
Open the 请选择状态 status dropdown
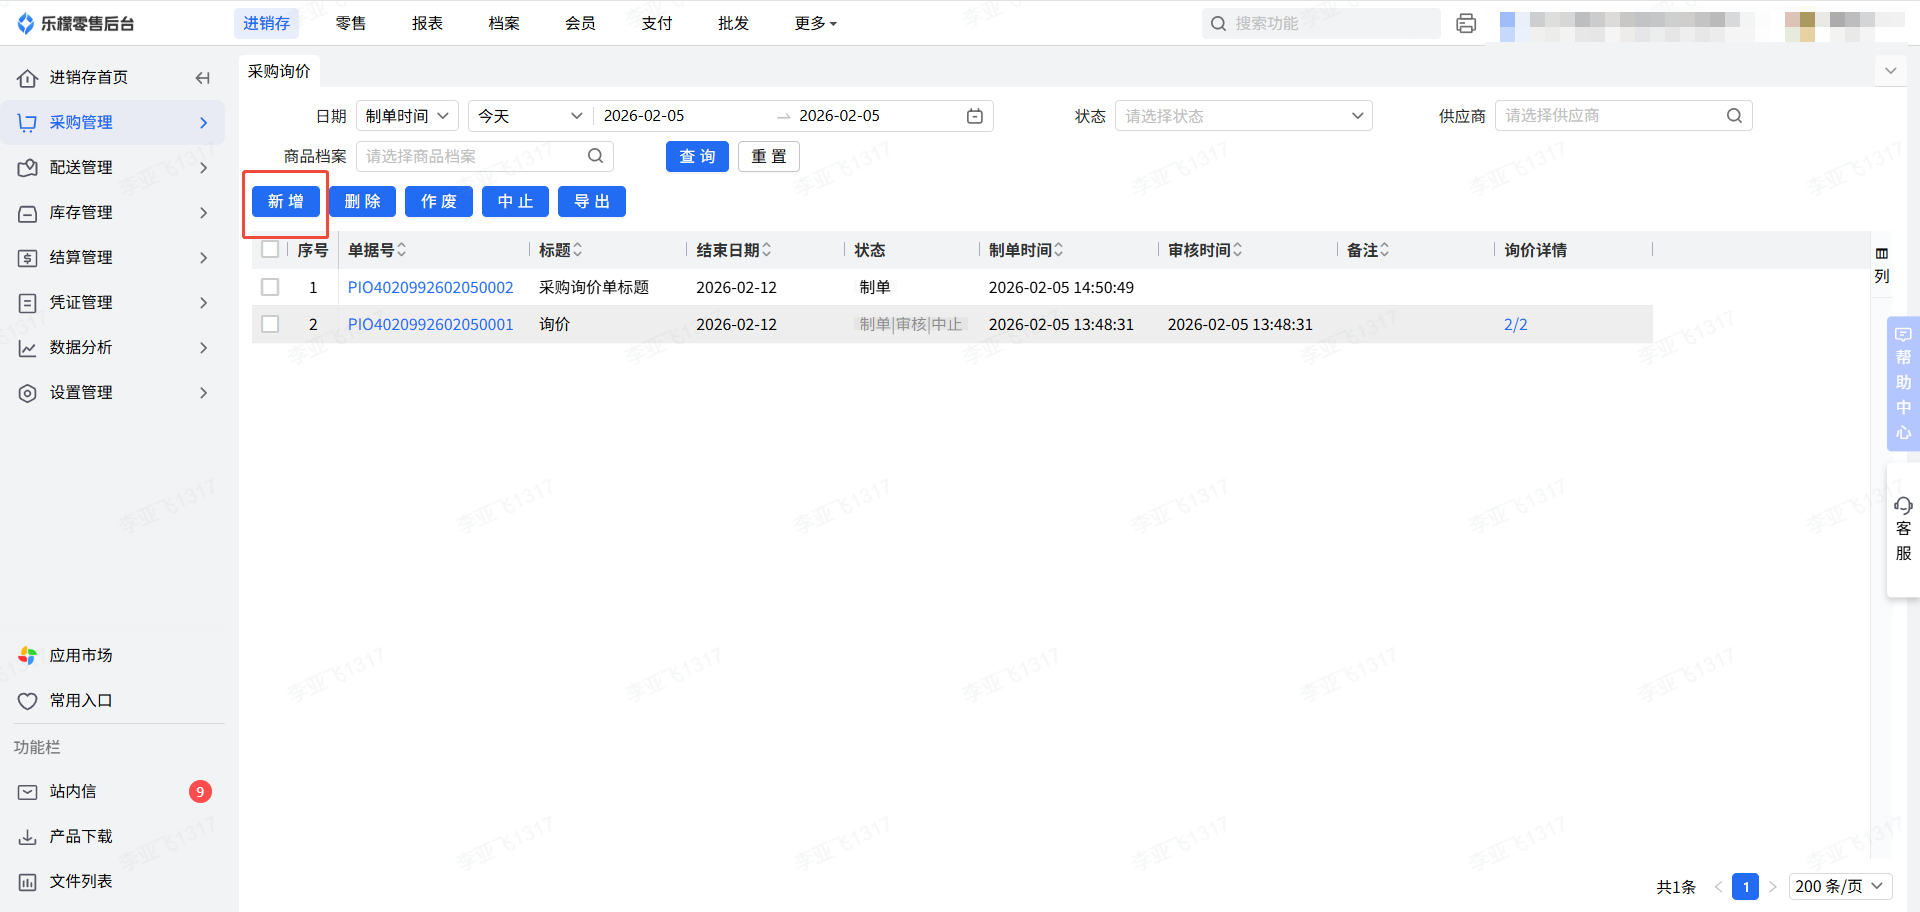click(x=1243, y=116)
